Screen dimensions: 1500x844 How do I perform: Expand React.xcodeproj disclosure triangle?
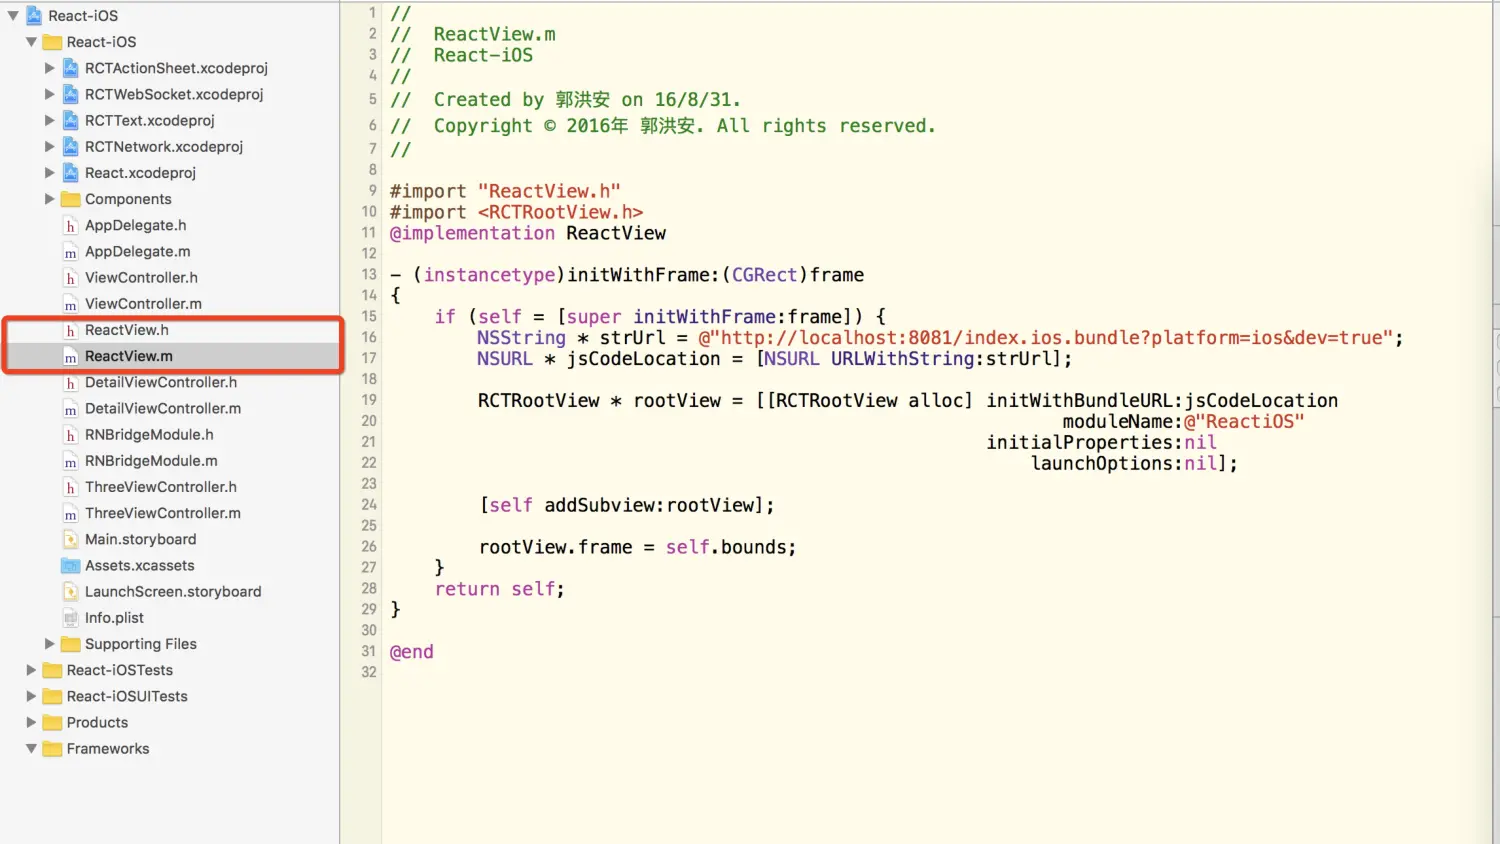49,172
